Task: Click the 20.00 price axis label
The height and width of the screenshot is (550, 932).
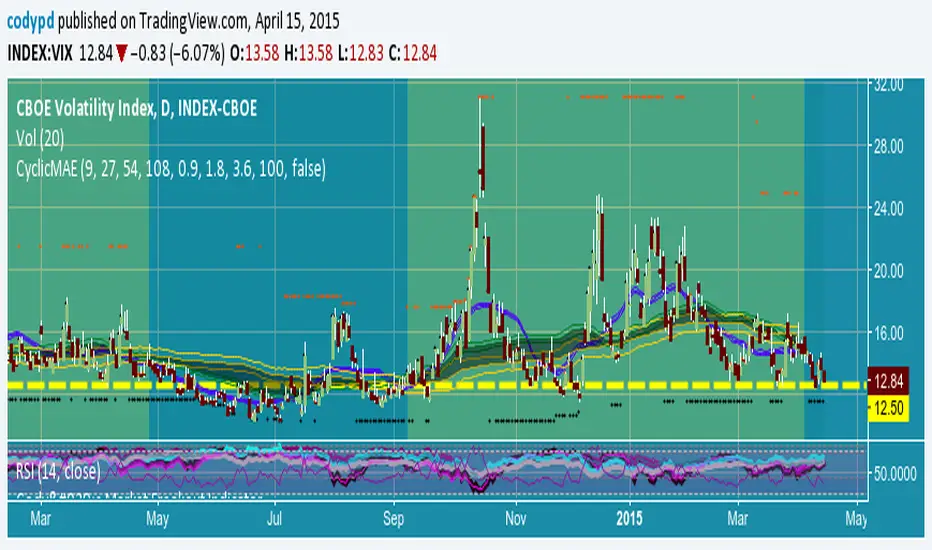Action: pyautogui.click(x=889, y=271)
